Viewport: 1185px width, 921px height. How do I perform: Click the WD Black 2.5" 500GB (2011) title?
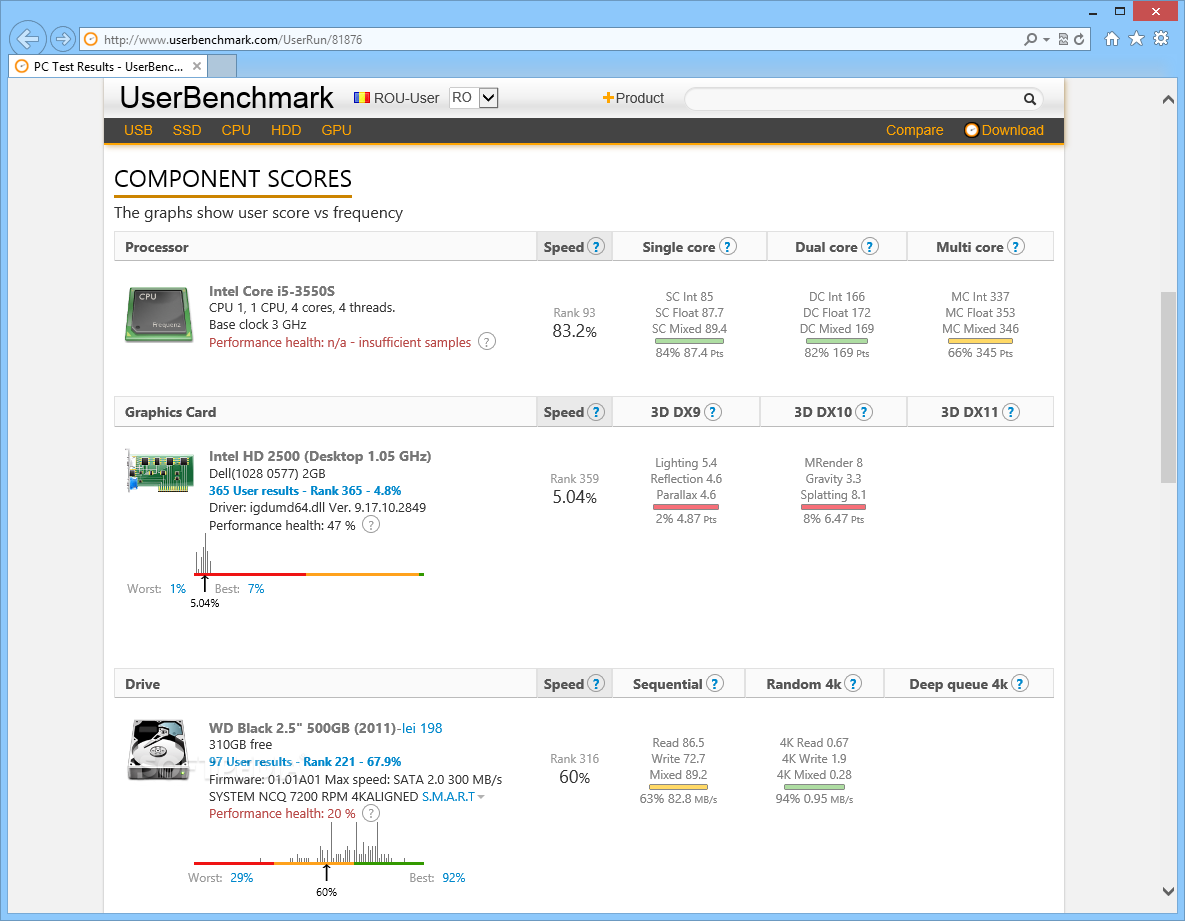tap(302, 728)
